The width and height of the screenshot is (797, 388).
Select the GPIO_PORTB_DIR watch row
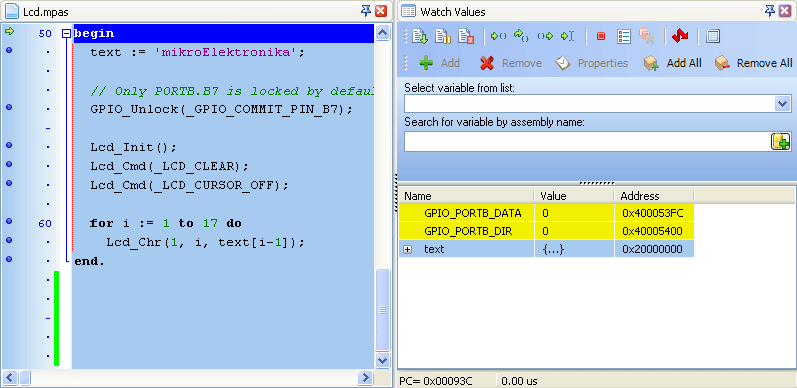[546, 231]
